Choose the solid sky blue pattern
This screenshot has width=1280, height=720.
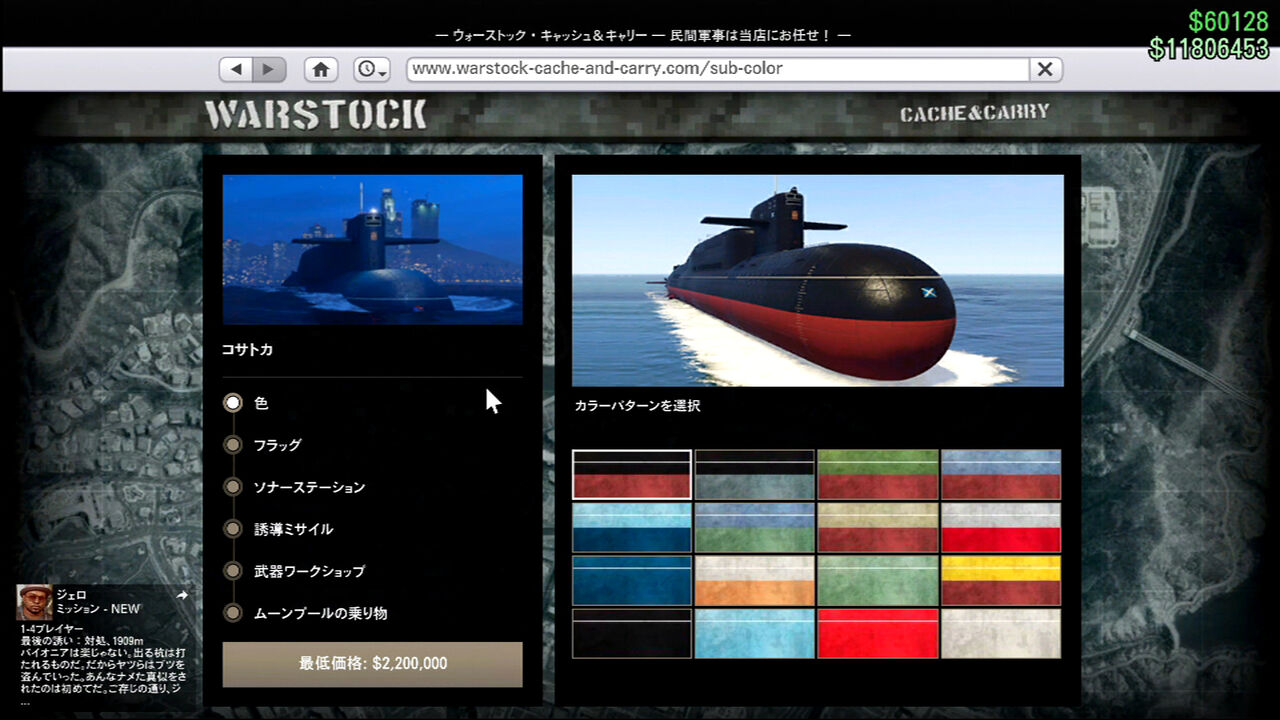pos(755,633)
